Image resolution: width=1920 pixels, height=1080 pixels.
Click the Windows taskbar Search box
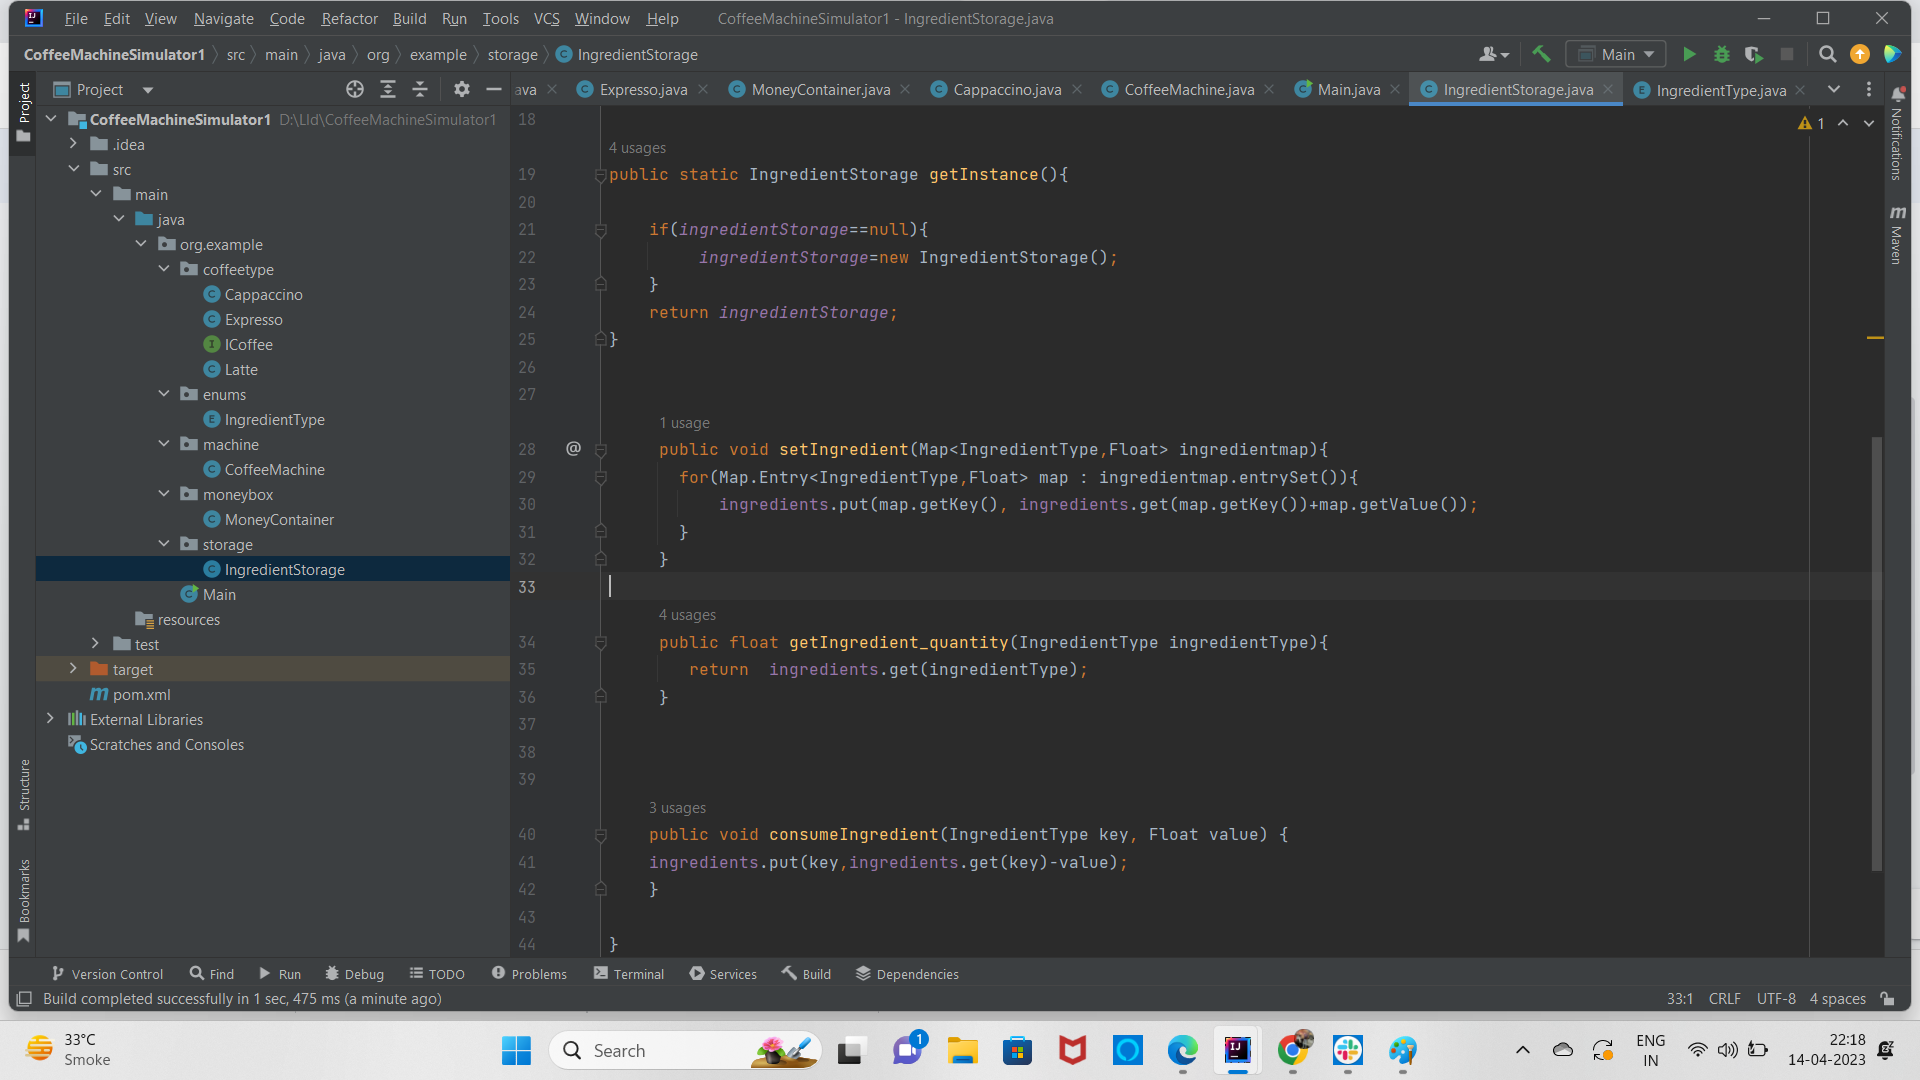tap(685, 1051)
